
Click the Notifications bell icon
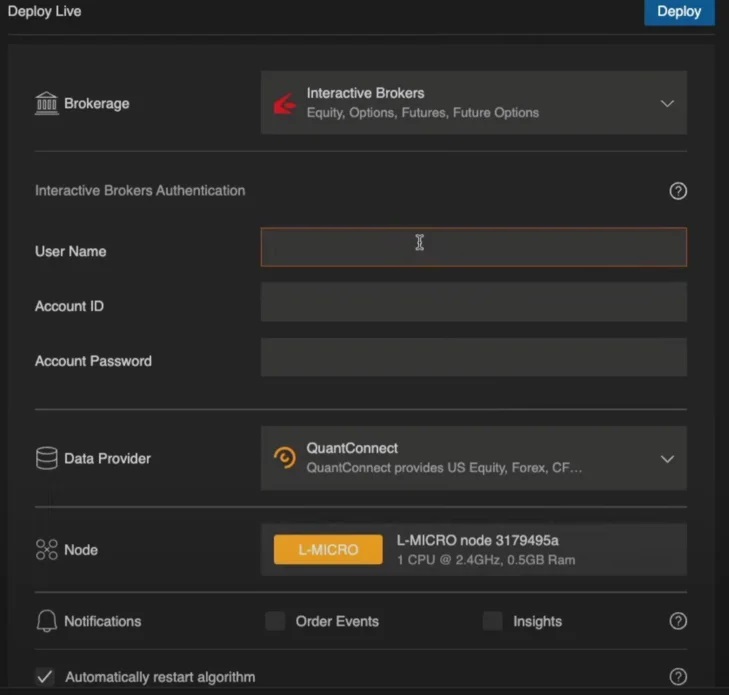(46, 621)
